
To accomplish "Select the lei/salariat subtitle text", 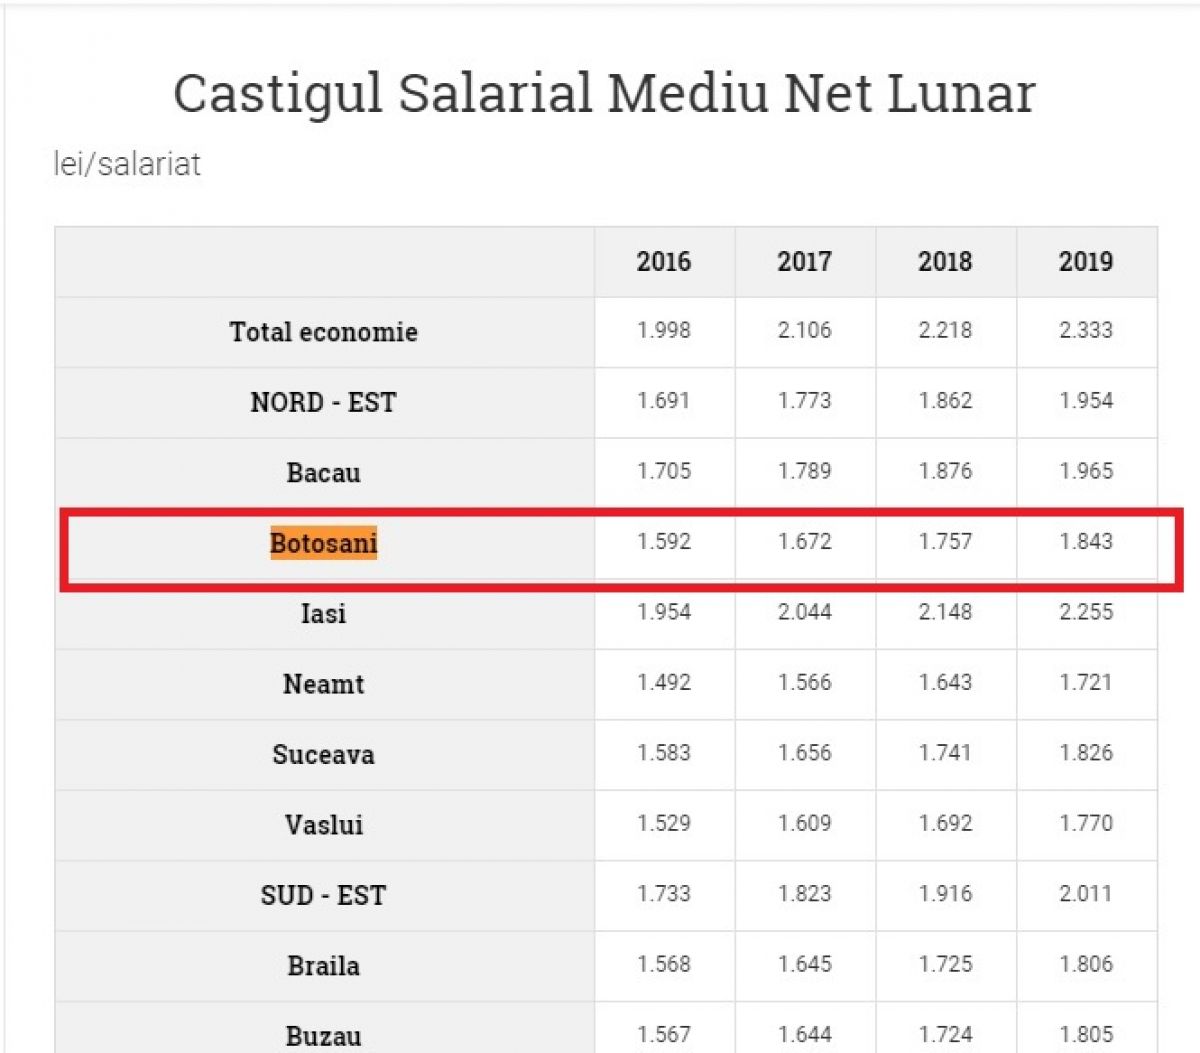I will coord(127,164).
